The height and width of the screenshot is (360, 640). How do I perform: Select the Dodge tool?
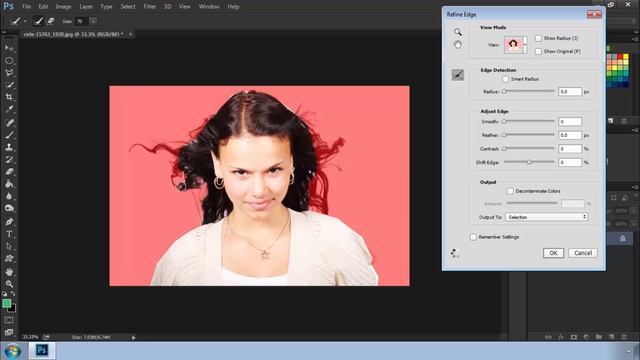coord(9,208)
